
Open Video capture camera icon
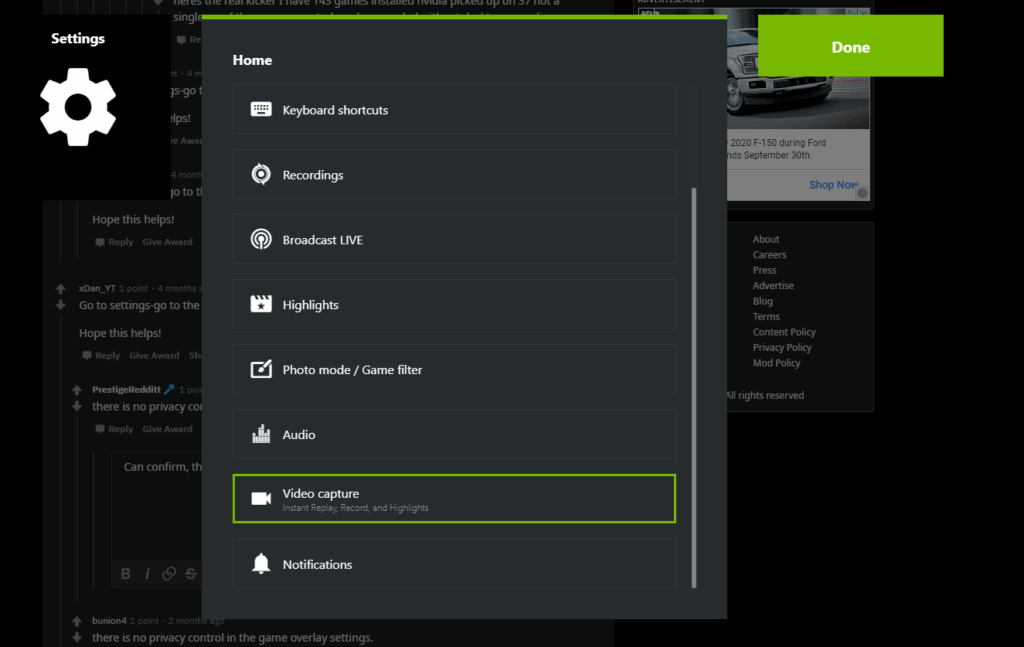[x=261, y=498]
